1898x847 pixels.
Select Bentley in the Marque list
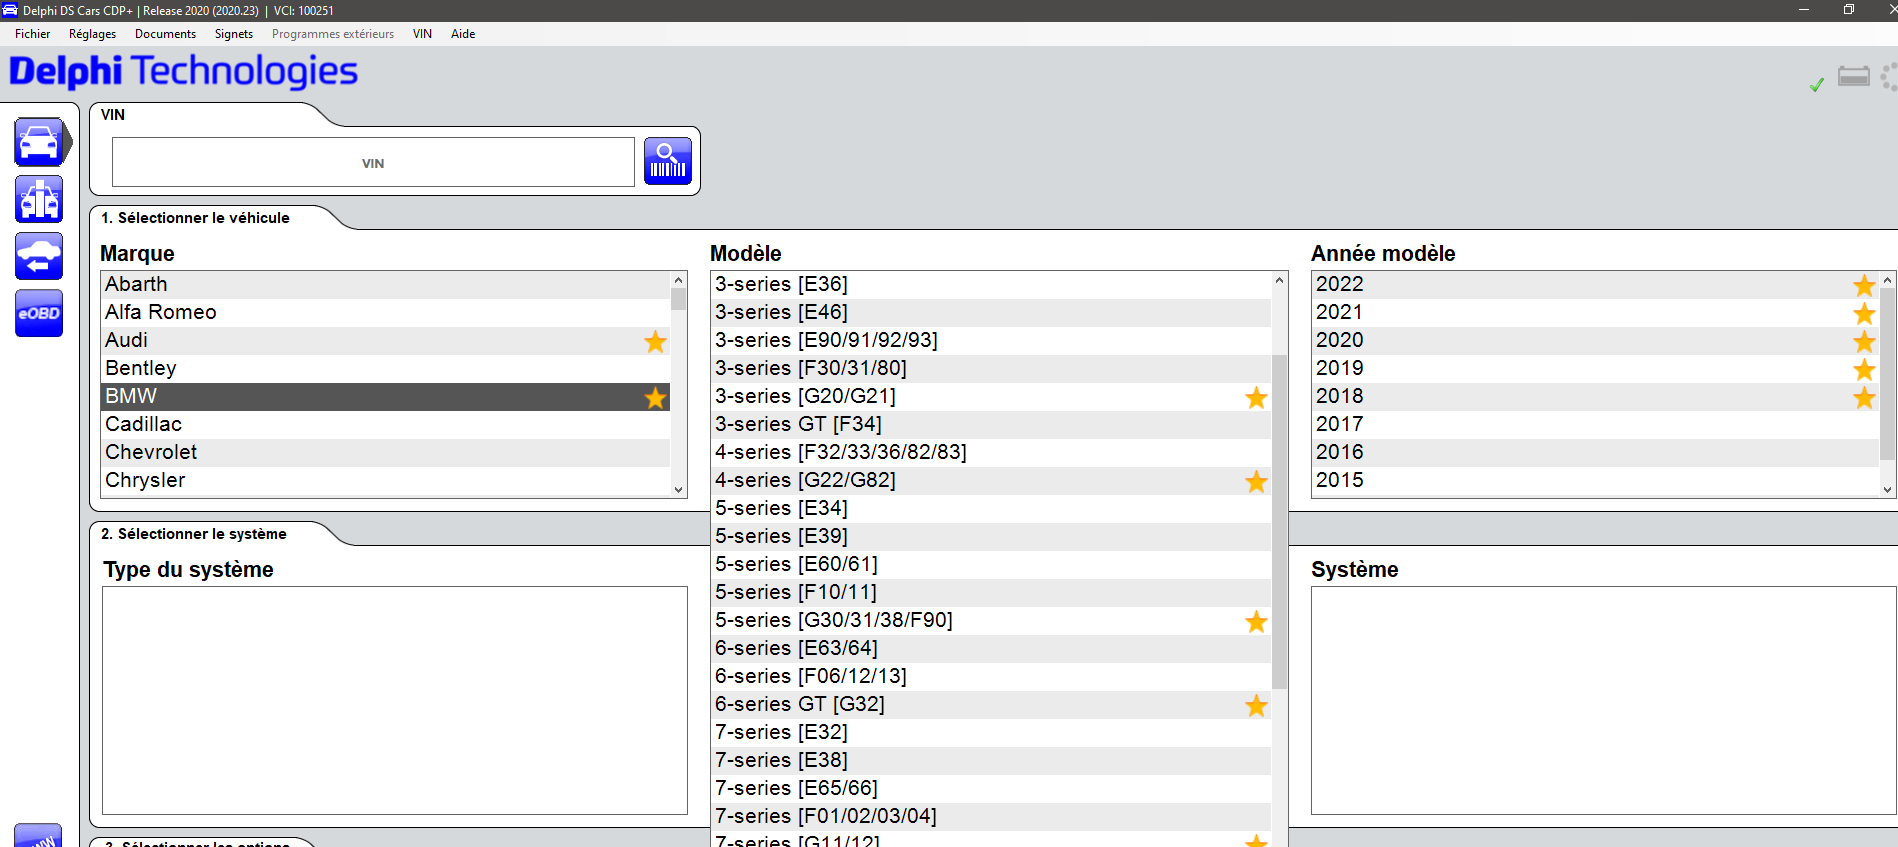click(385, 368)
